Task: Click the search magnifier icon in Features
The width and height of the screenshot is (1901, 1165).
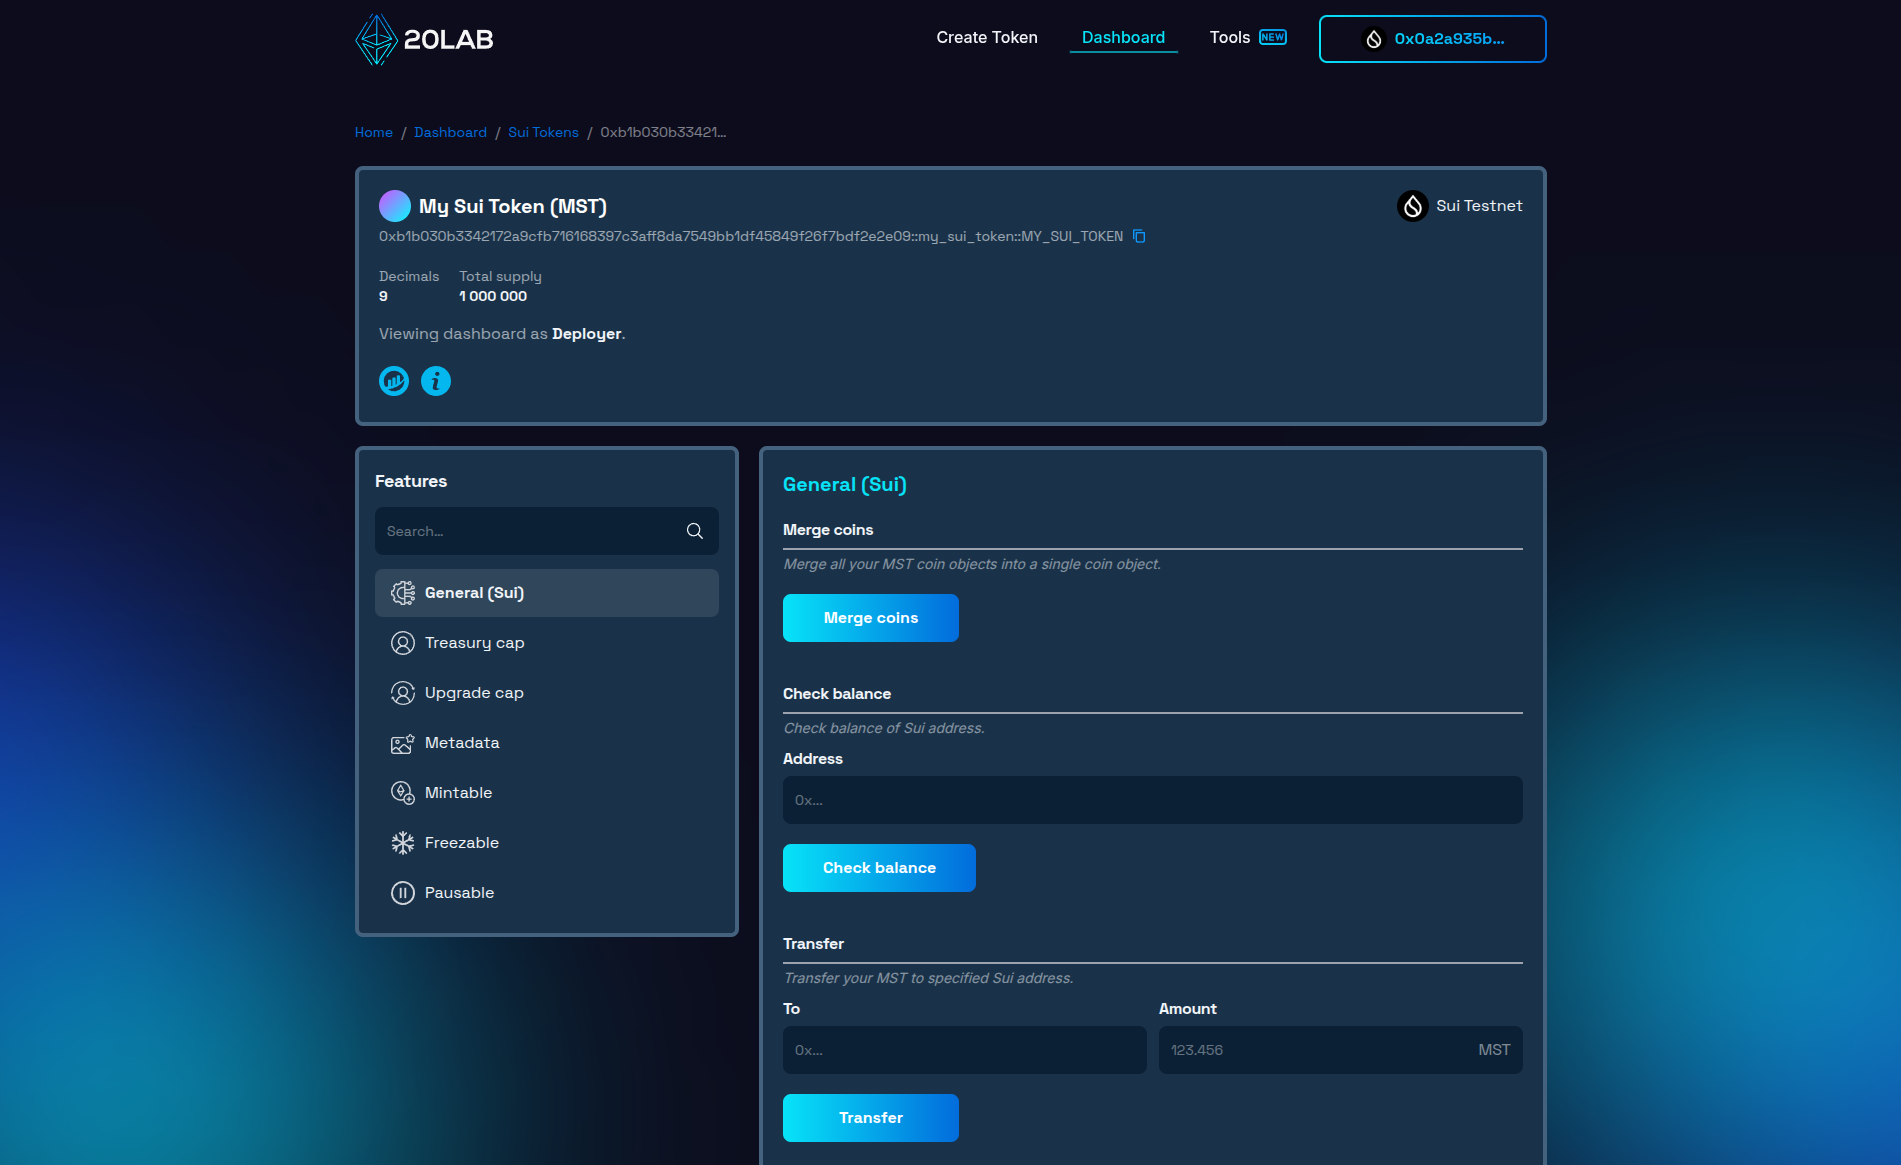Action: point(695,531)
